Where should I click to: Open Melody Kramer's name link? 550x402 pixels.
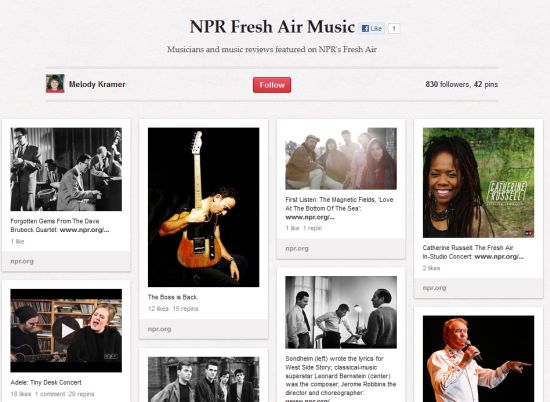pos(97,84)
